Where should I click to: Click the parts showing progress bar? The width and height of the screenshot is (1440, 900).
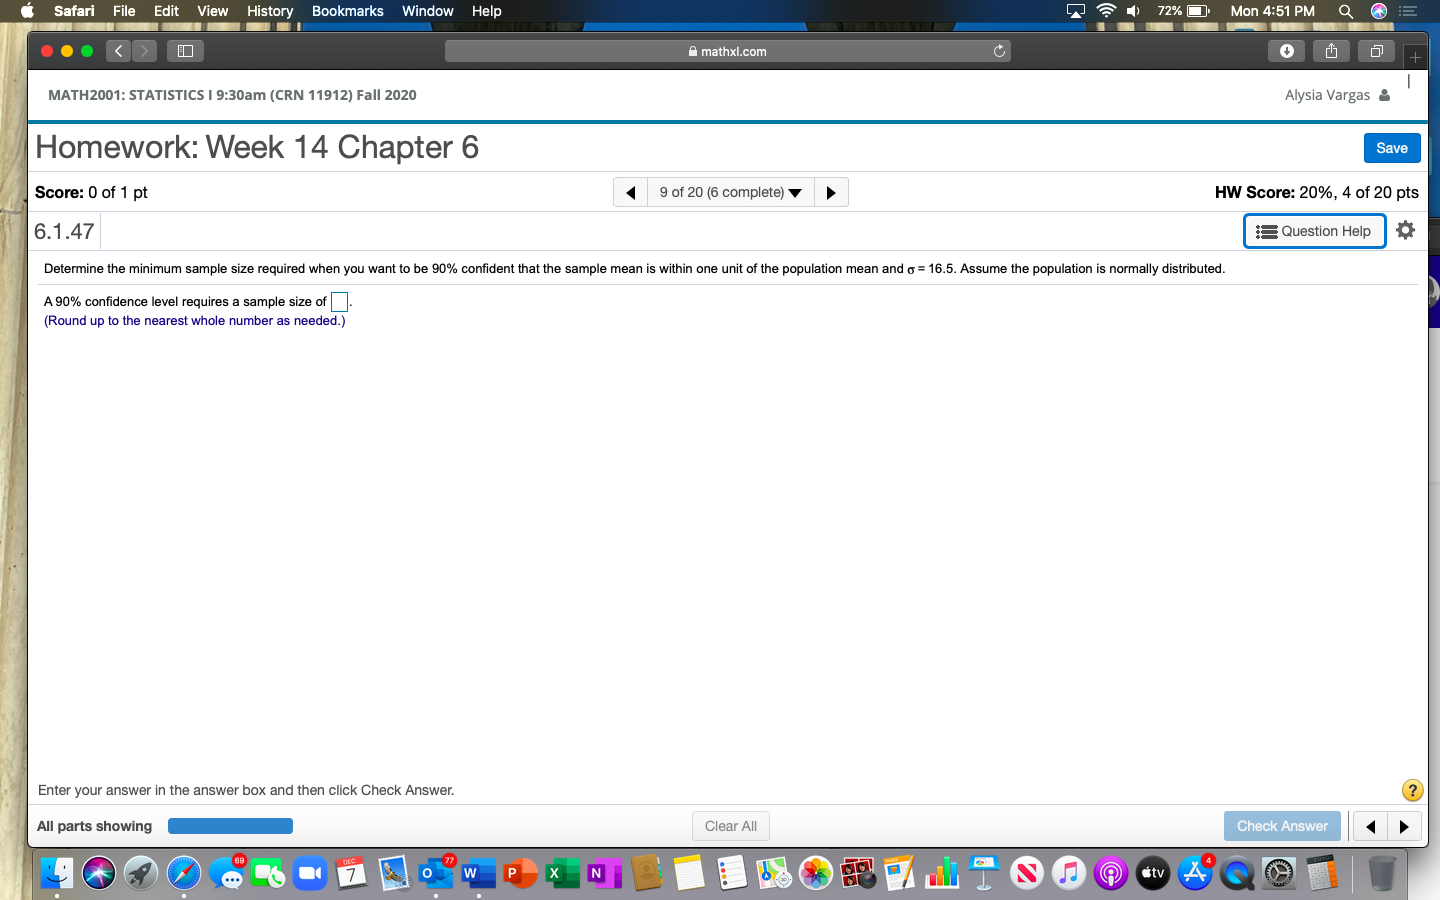[x=230, y=826]
